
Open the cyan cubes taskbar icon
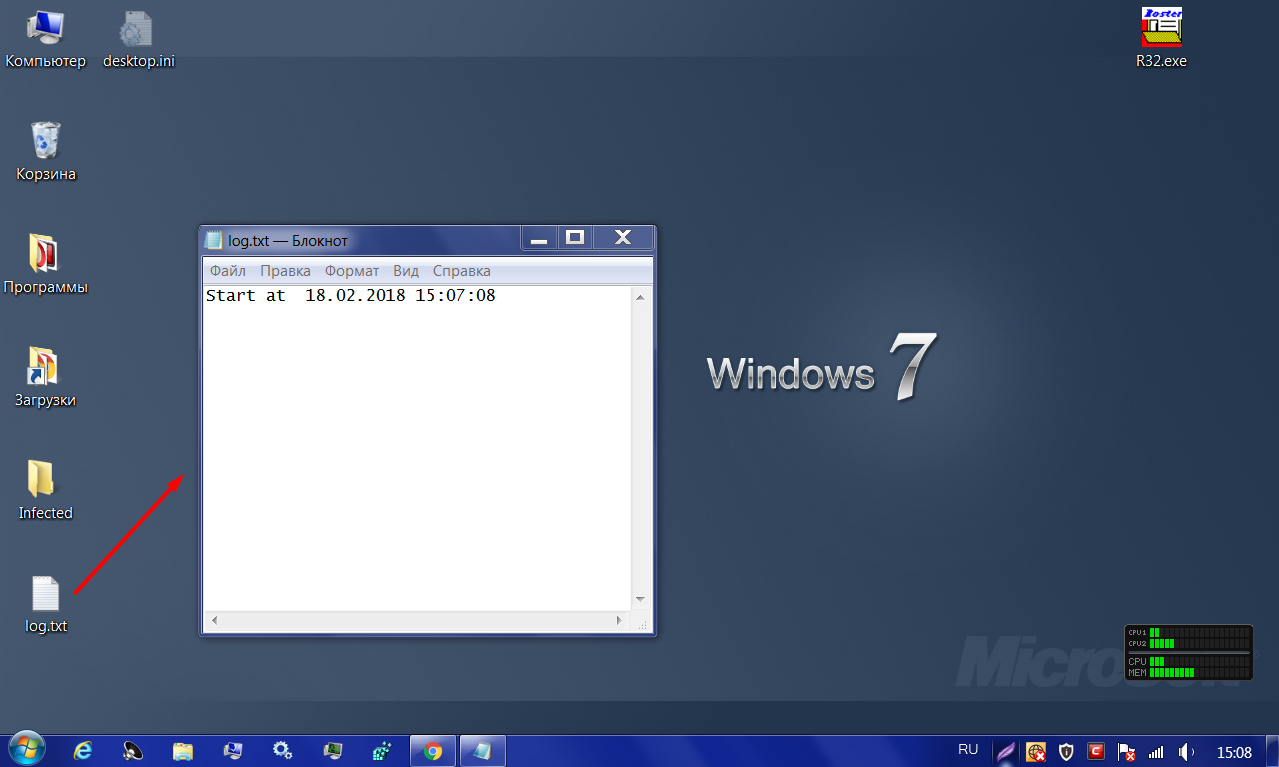[x=382, y=751]
